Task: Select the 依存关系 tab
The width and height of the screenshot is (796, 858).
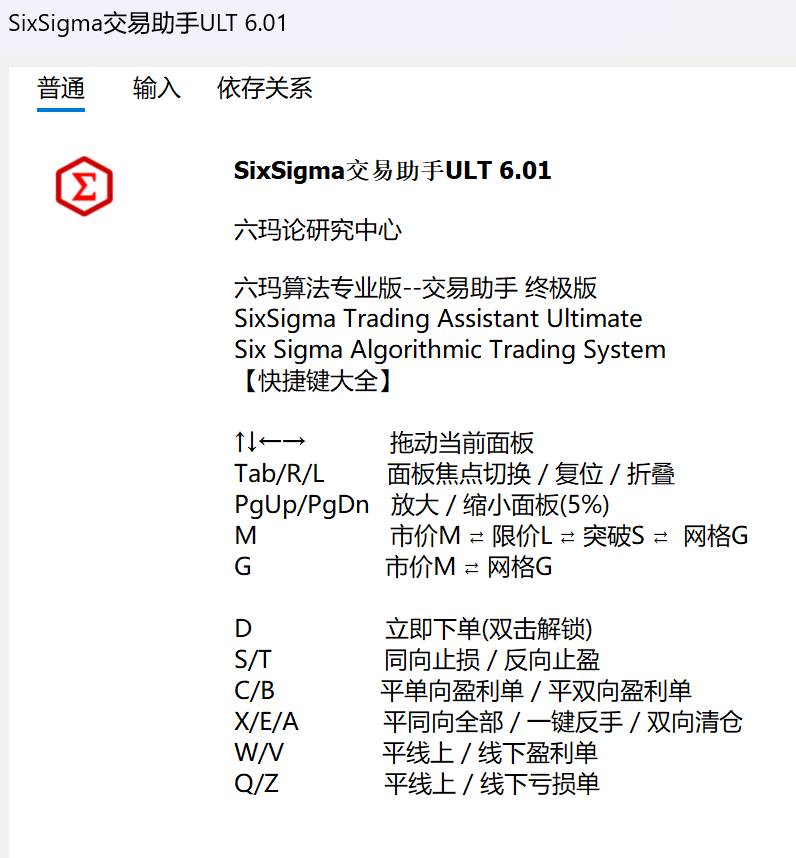Action: click(264, 88)
